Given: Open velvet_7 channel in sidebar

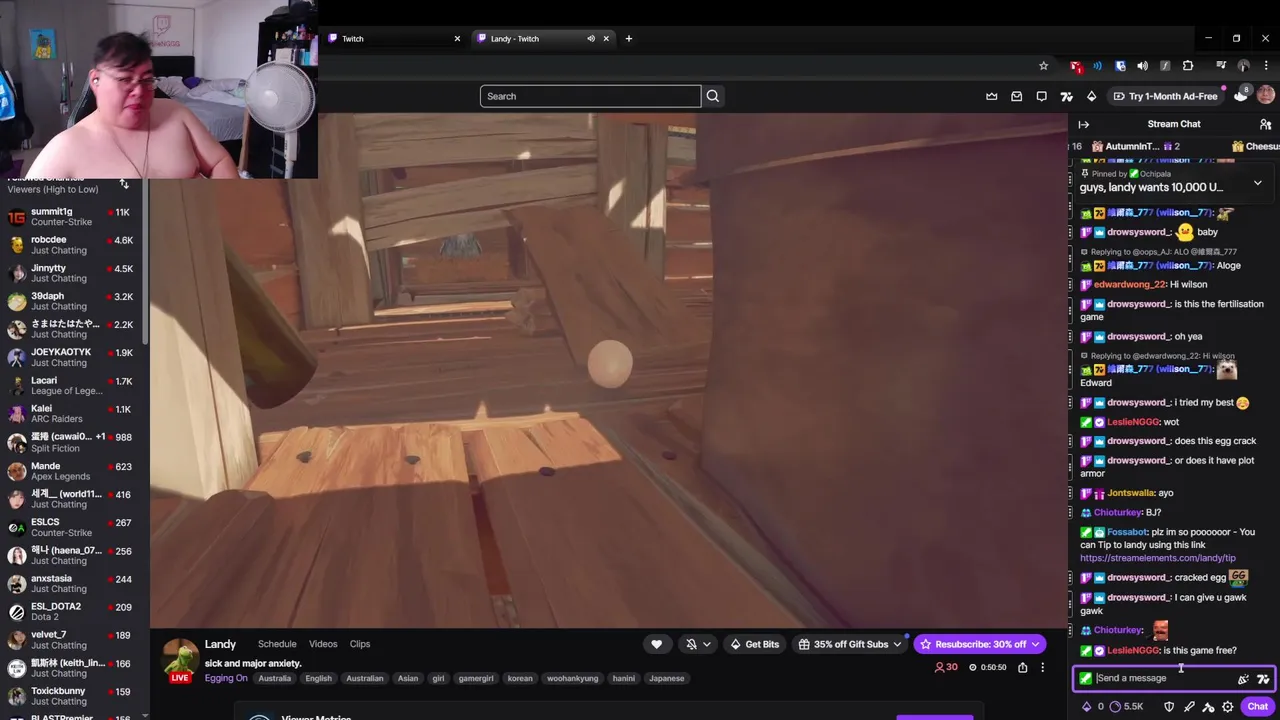Looking at the screenshot, I should 75,640.
